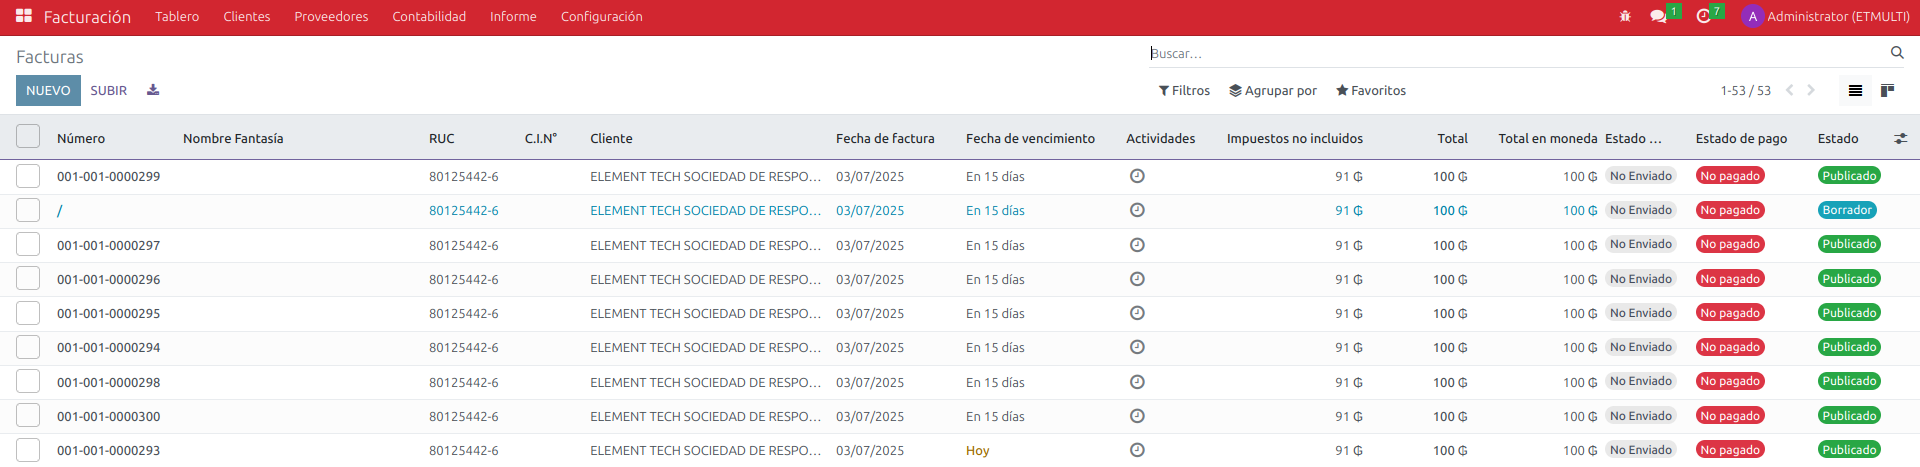Click activity clock for invoice 001-001-0000297

point(1137,245)
